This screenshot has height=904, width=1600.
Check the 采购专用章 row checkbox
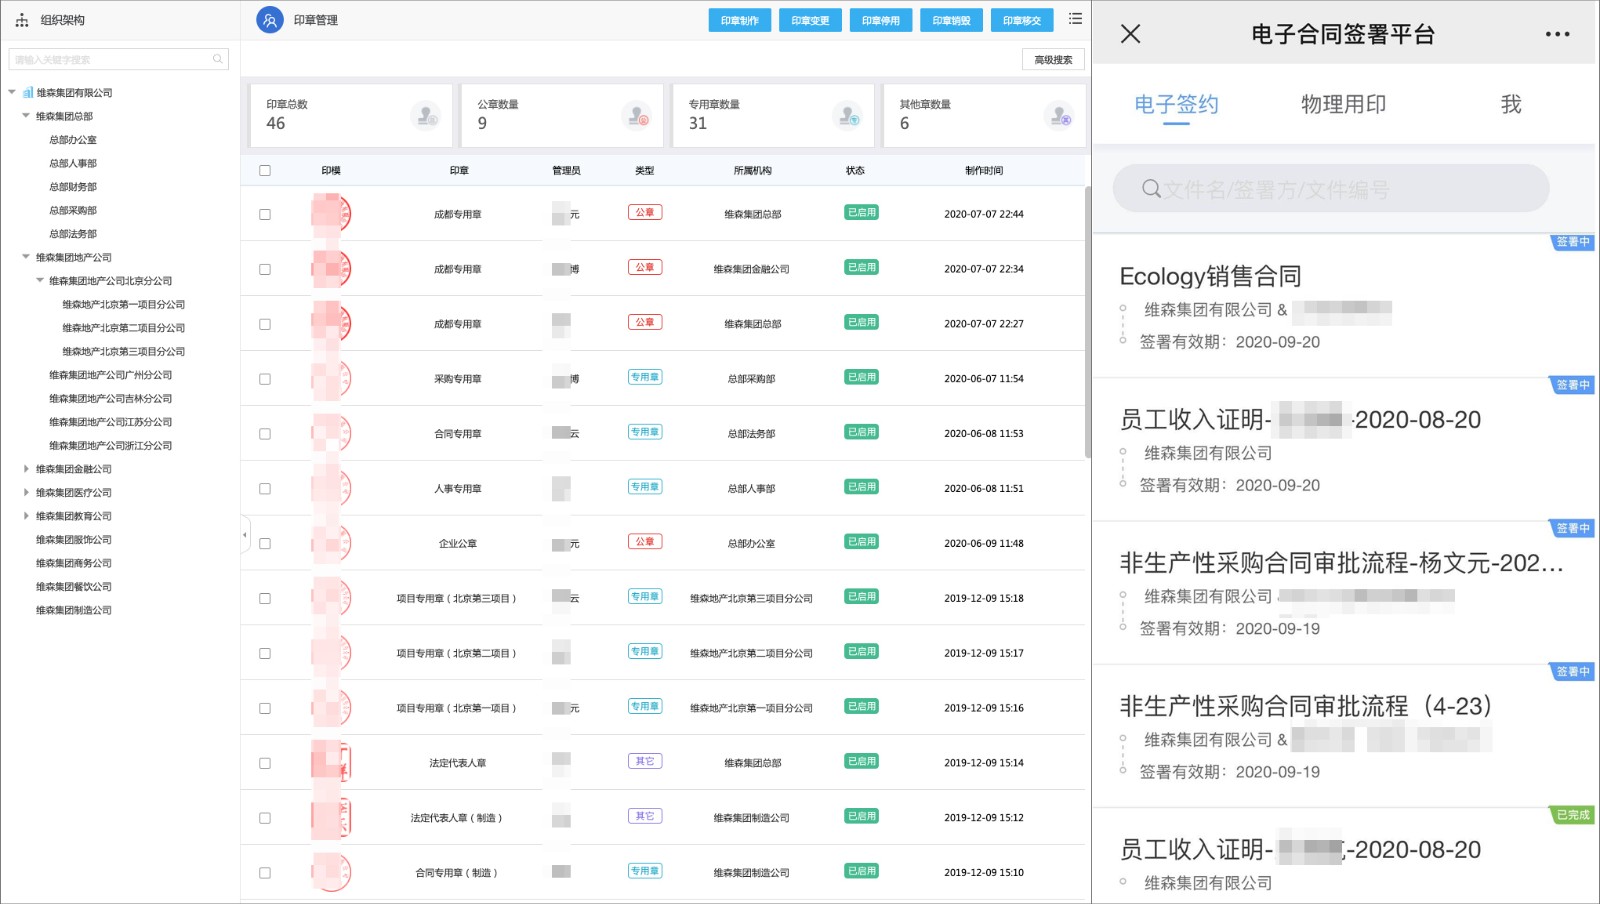coord(265,379)
